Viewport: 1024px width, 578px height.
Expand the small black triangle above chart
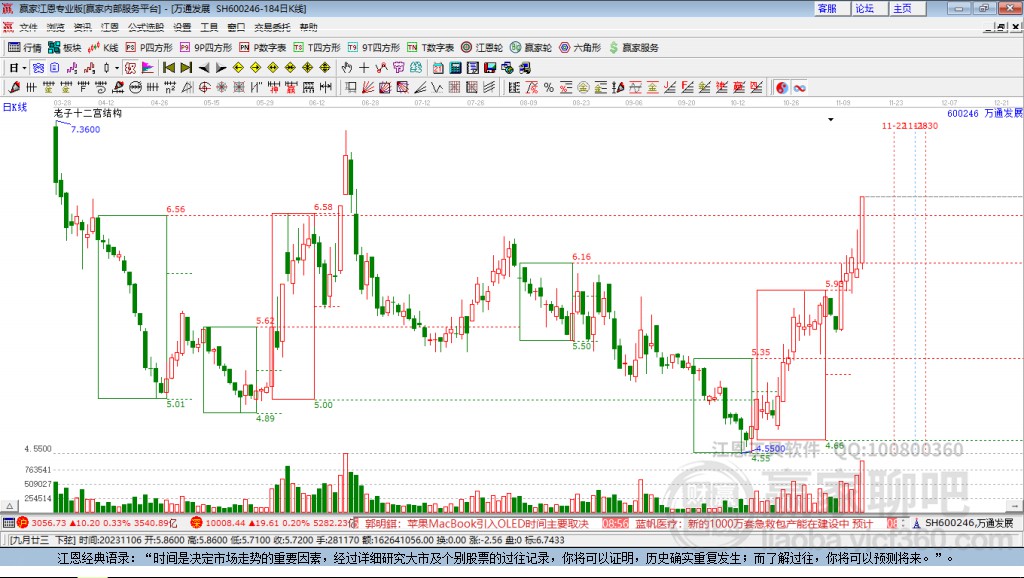[x=831, y=120]
